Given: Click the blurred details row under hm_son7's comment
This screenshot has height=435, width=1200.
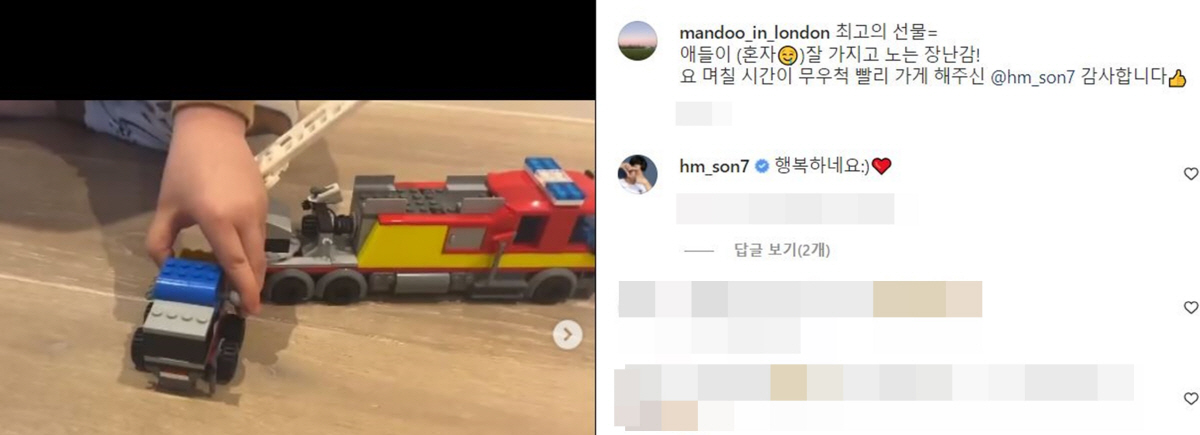Looking at the screenshot, I should point(785,209).
